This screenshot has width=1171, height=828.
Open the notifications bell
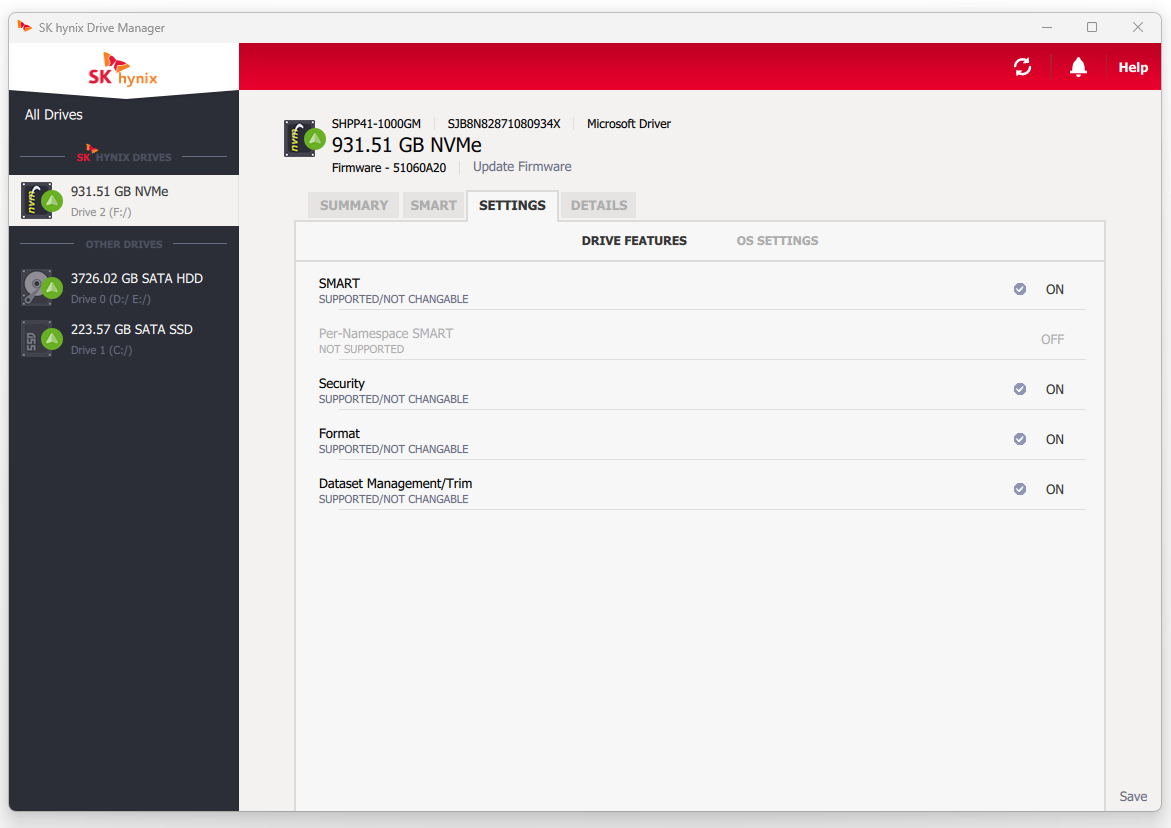(1078, 67)
